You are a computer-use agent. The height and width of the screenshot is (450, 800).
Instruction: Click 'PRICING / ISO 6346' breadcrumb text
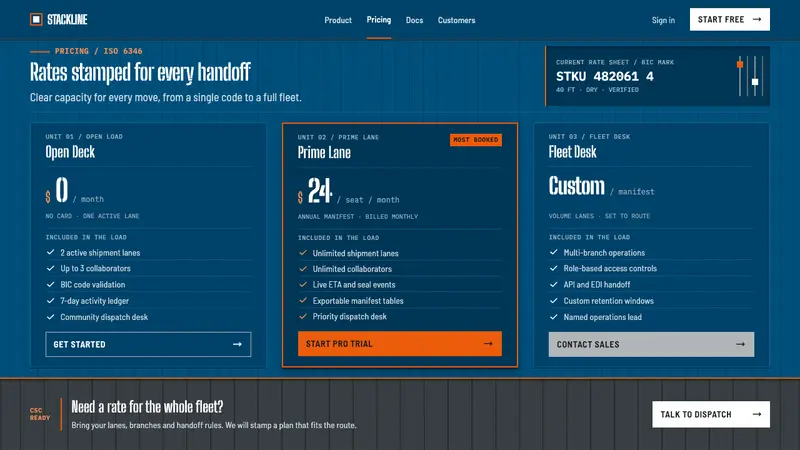click(98, 51)
